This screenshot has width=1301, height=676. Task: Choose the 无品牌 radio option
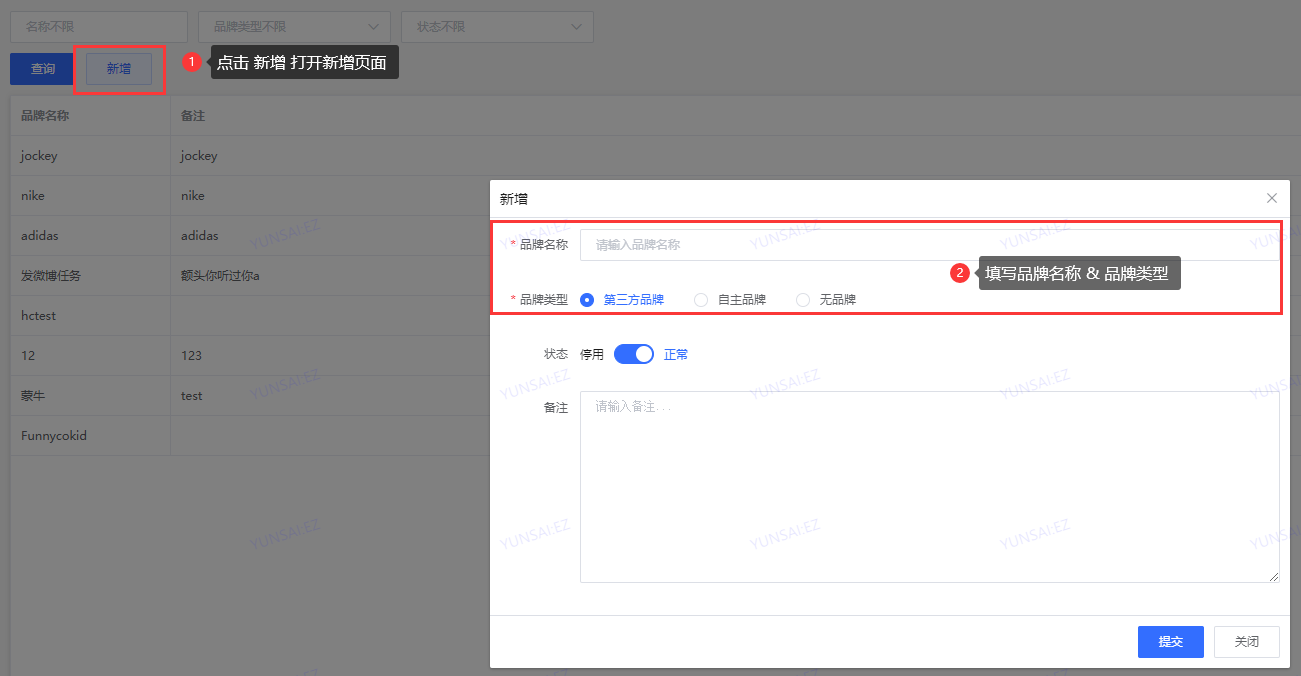(x=803, y=299)
